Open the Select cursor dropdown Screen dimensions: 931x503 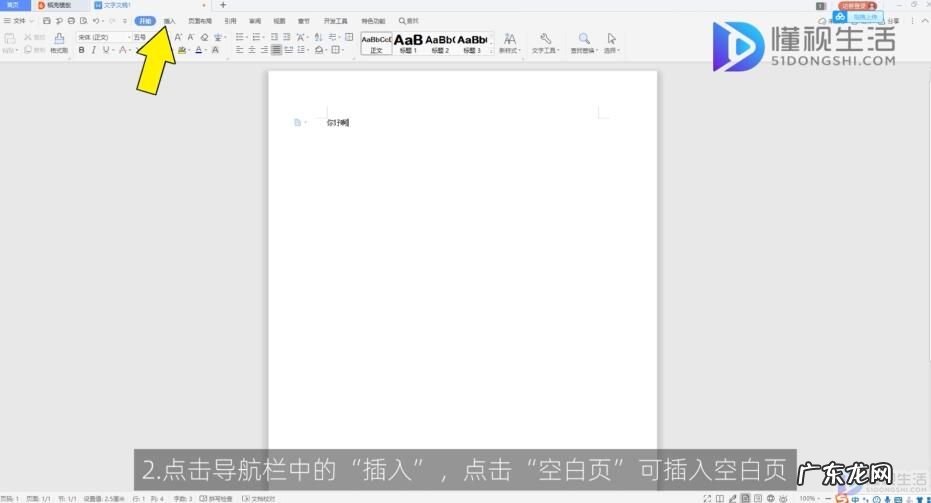point(612,43)
